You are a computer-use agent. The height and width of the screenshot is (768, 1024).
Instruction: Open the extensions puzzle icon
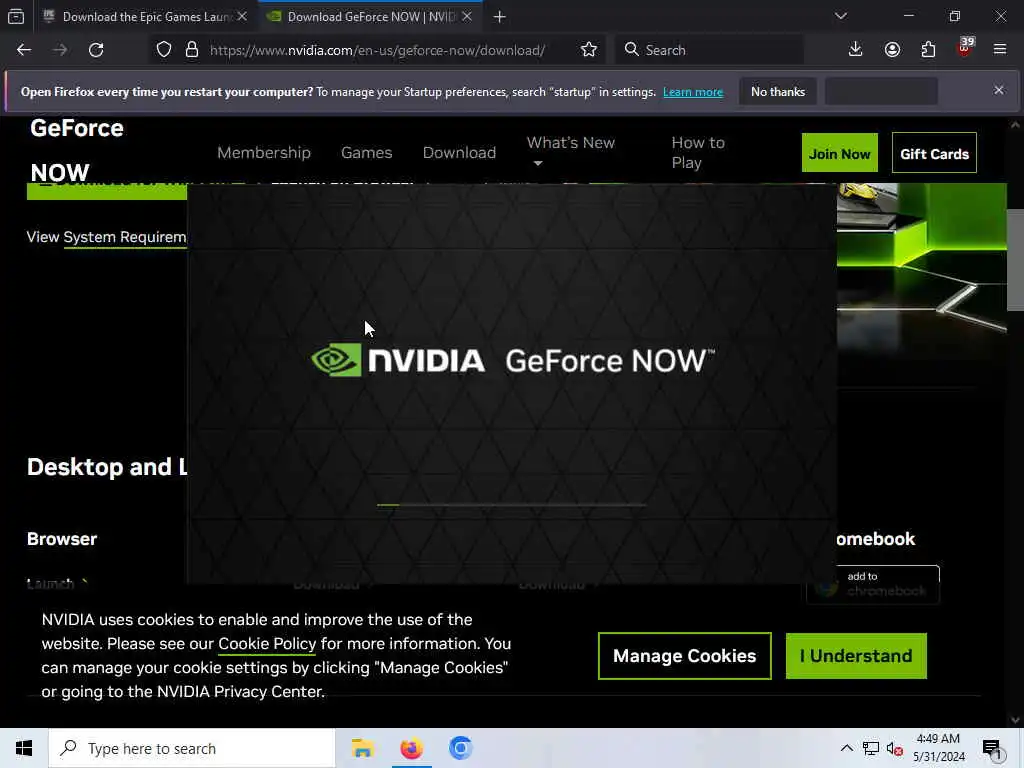(928, 50)
